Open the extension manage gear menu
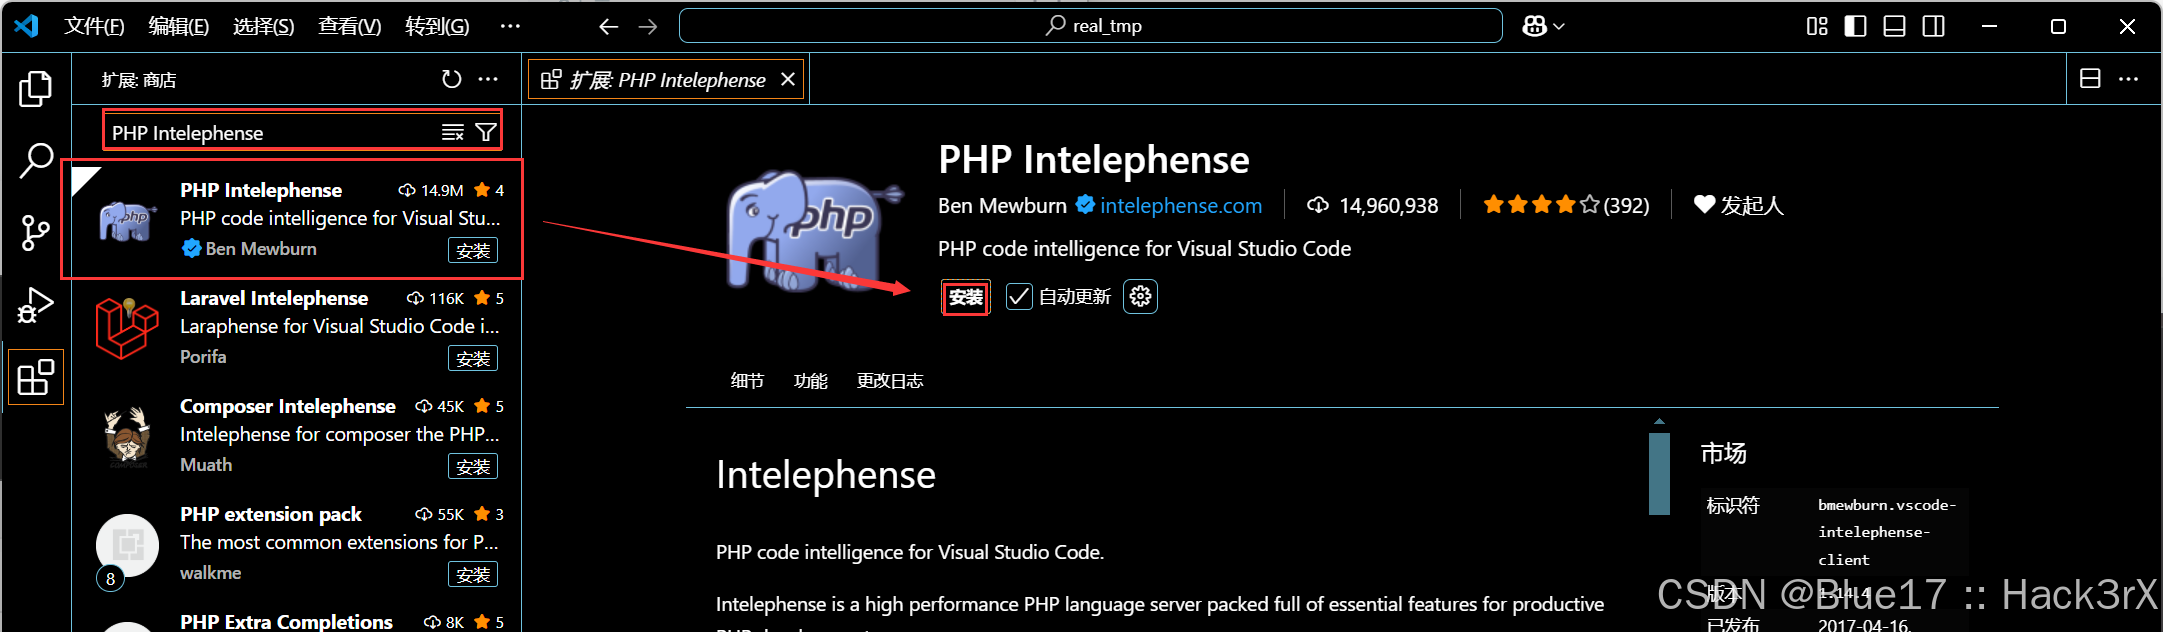2163x632 pixels. coord(1140,296)
